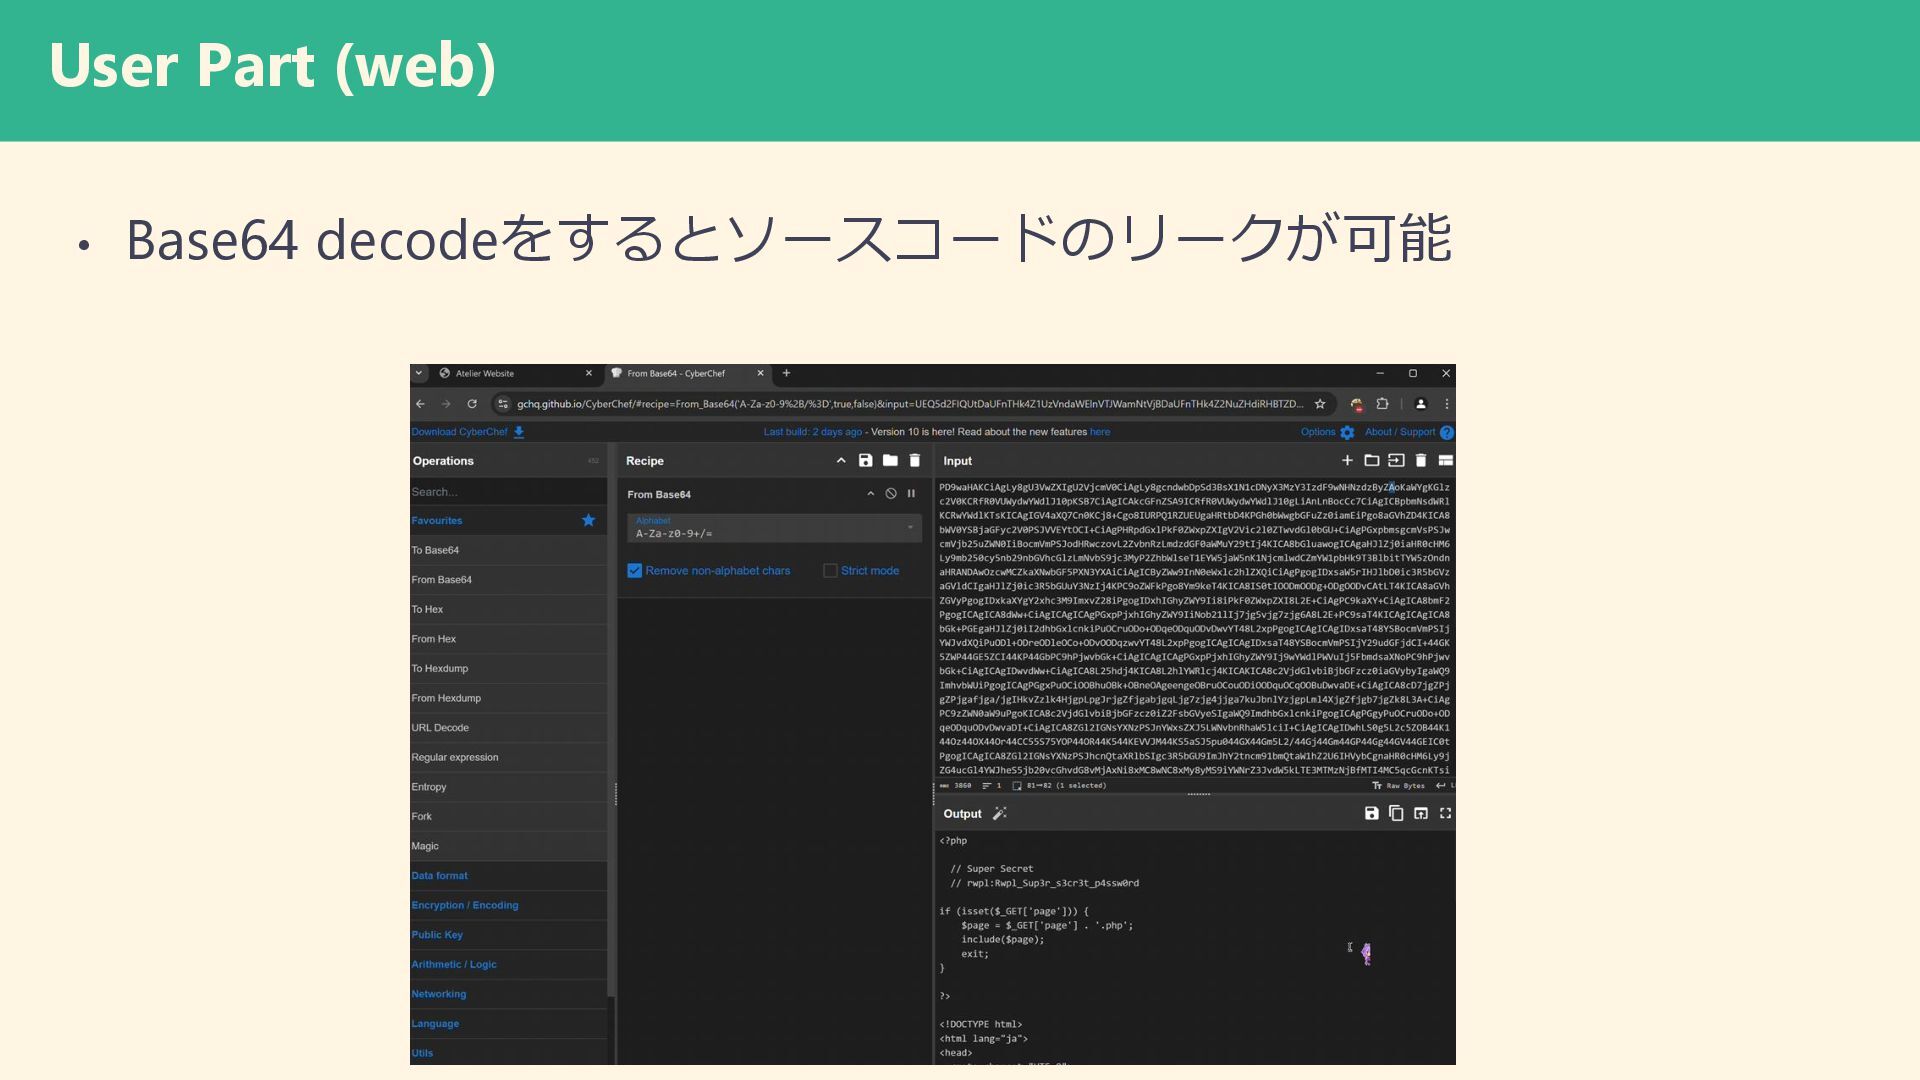Image resolution: width=1920 pixels, height=1080 pixels.
Task: Collapse the From Base64 operation chevron
Action: click(x=870, y=494)
